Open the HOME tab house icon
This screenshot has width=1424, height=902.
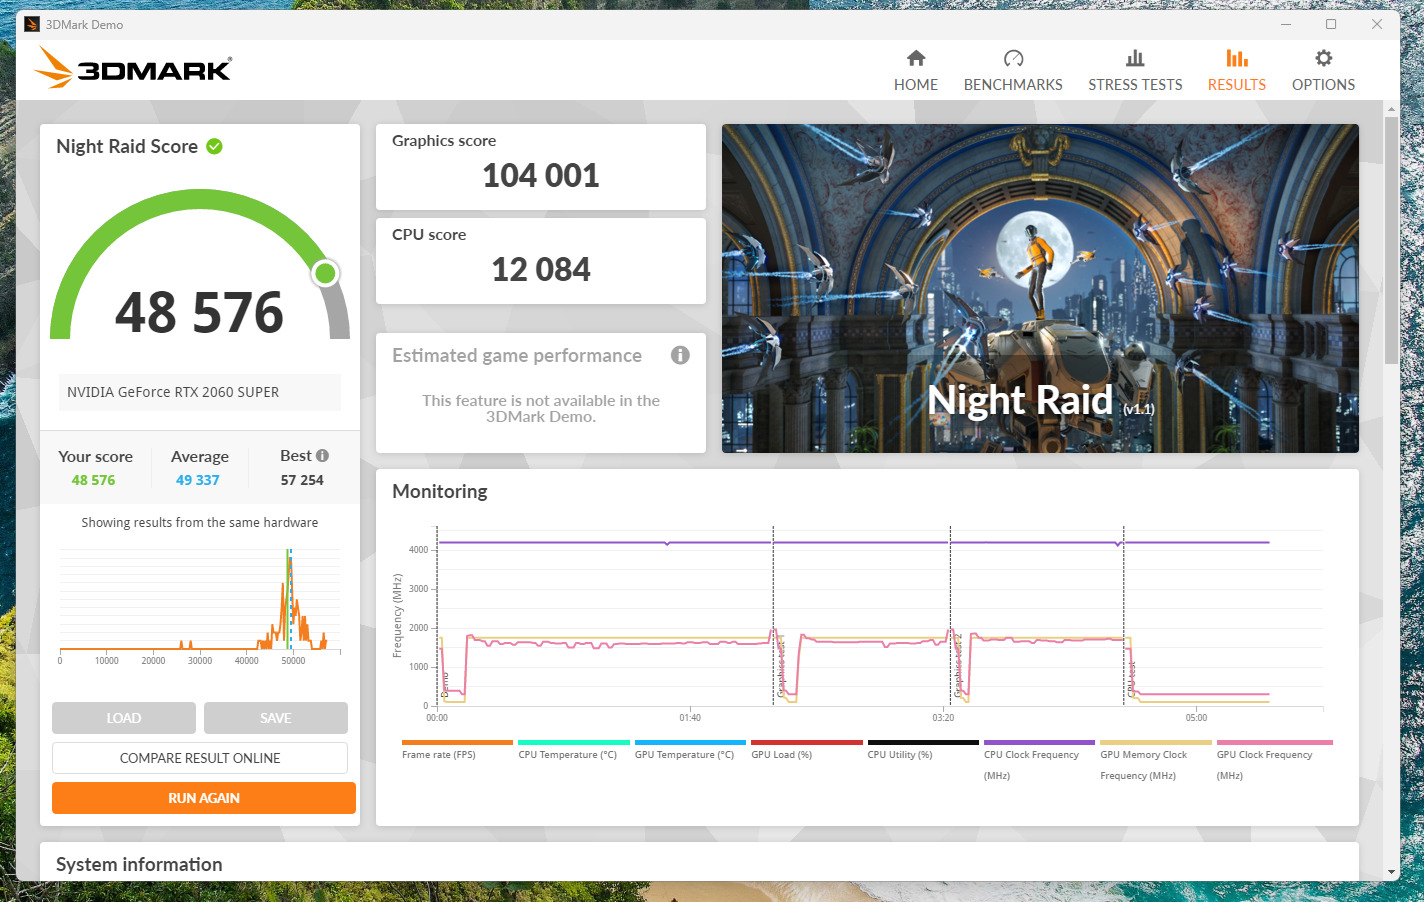click(x=916, y=58)
